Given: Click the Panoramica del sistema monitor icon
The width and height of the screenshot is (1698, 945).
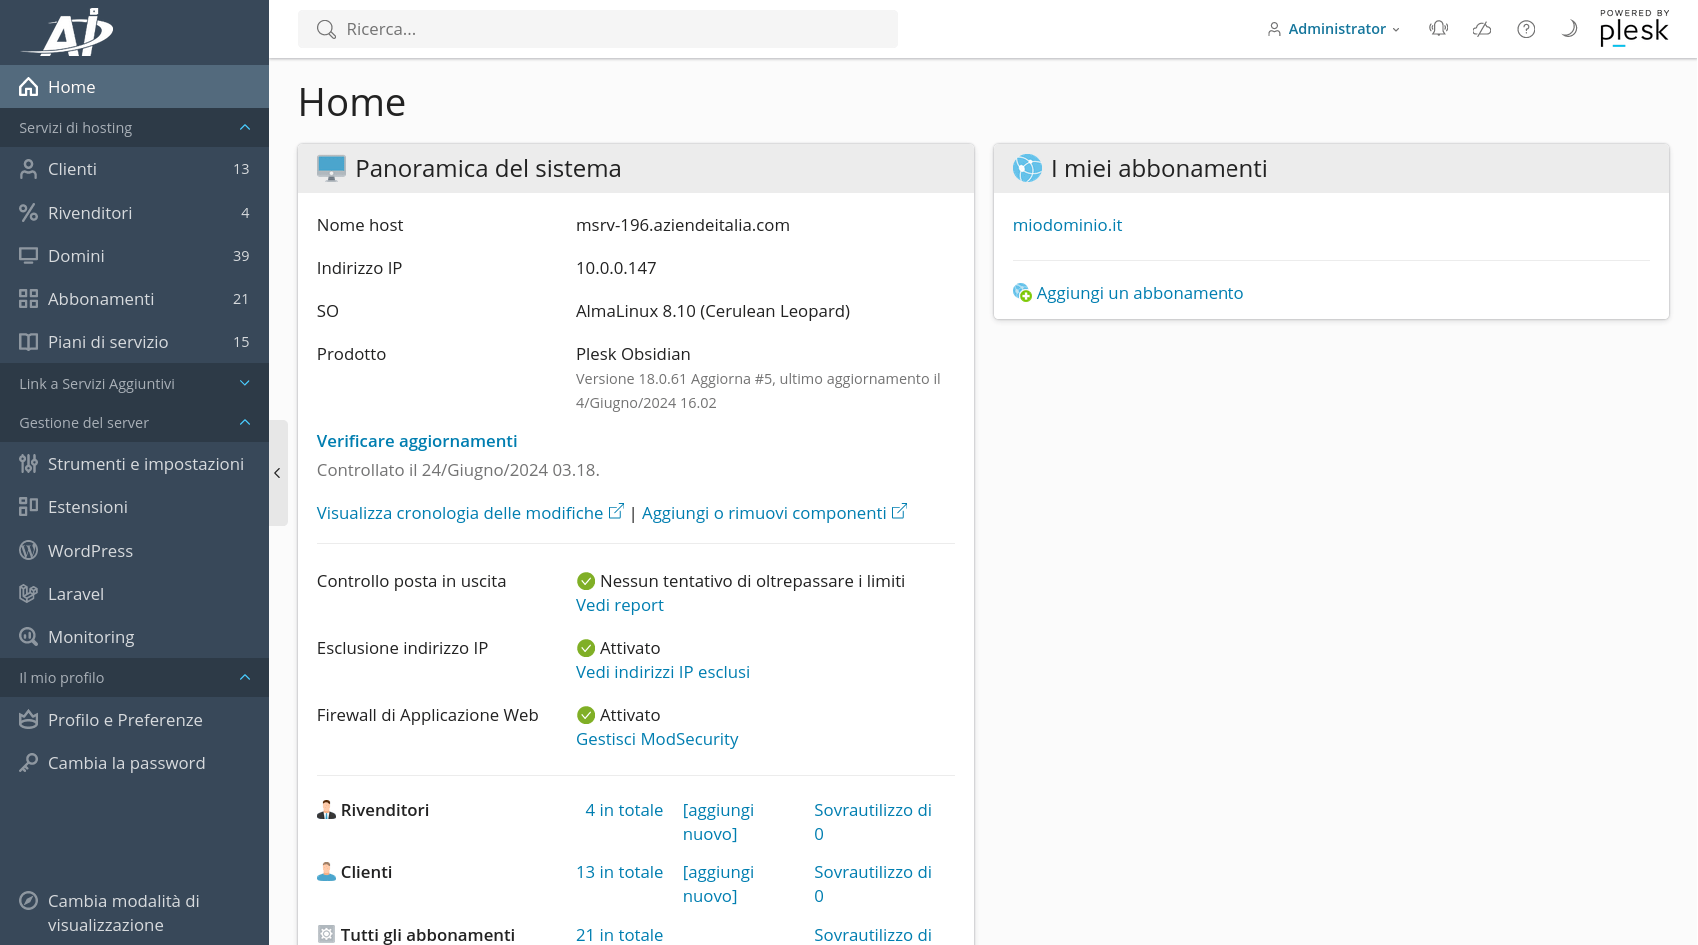Looking at the screenshot, I should click(x=331, y=168).
